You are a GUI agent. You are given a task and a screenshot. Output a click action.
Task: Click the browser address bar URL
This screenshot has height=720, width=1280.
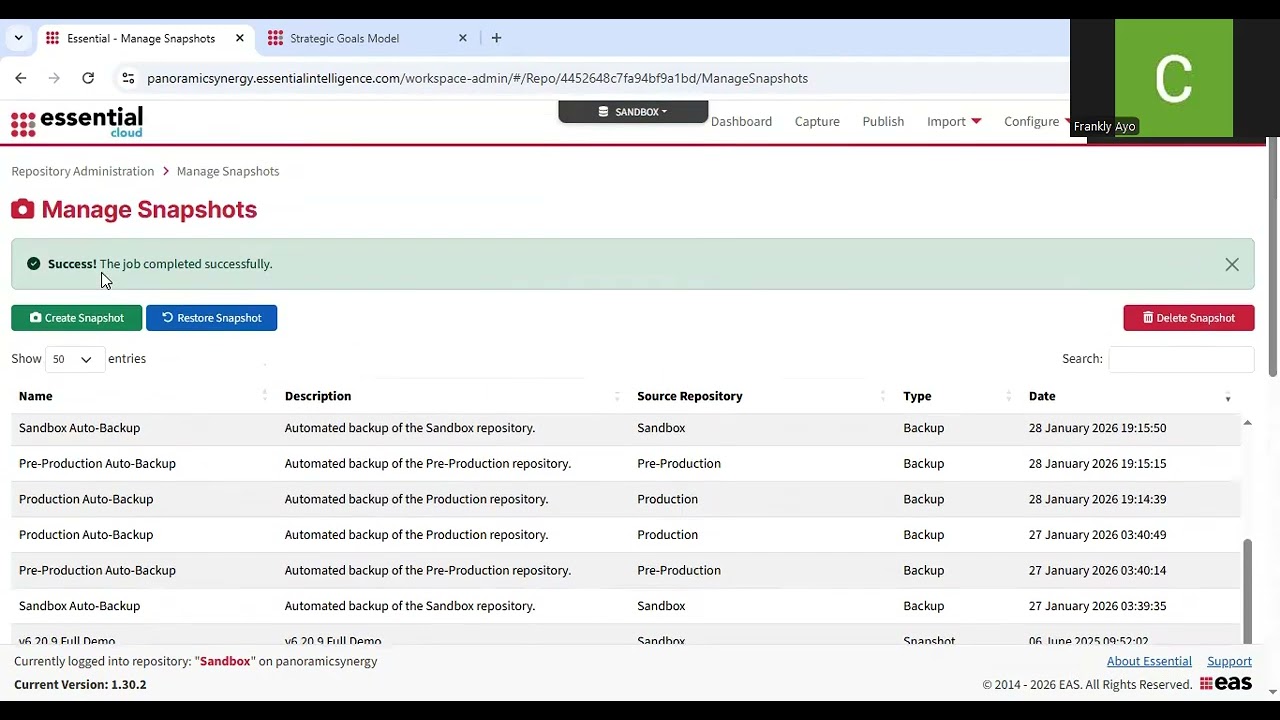click(x=477, y=78)
